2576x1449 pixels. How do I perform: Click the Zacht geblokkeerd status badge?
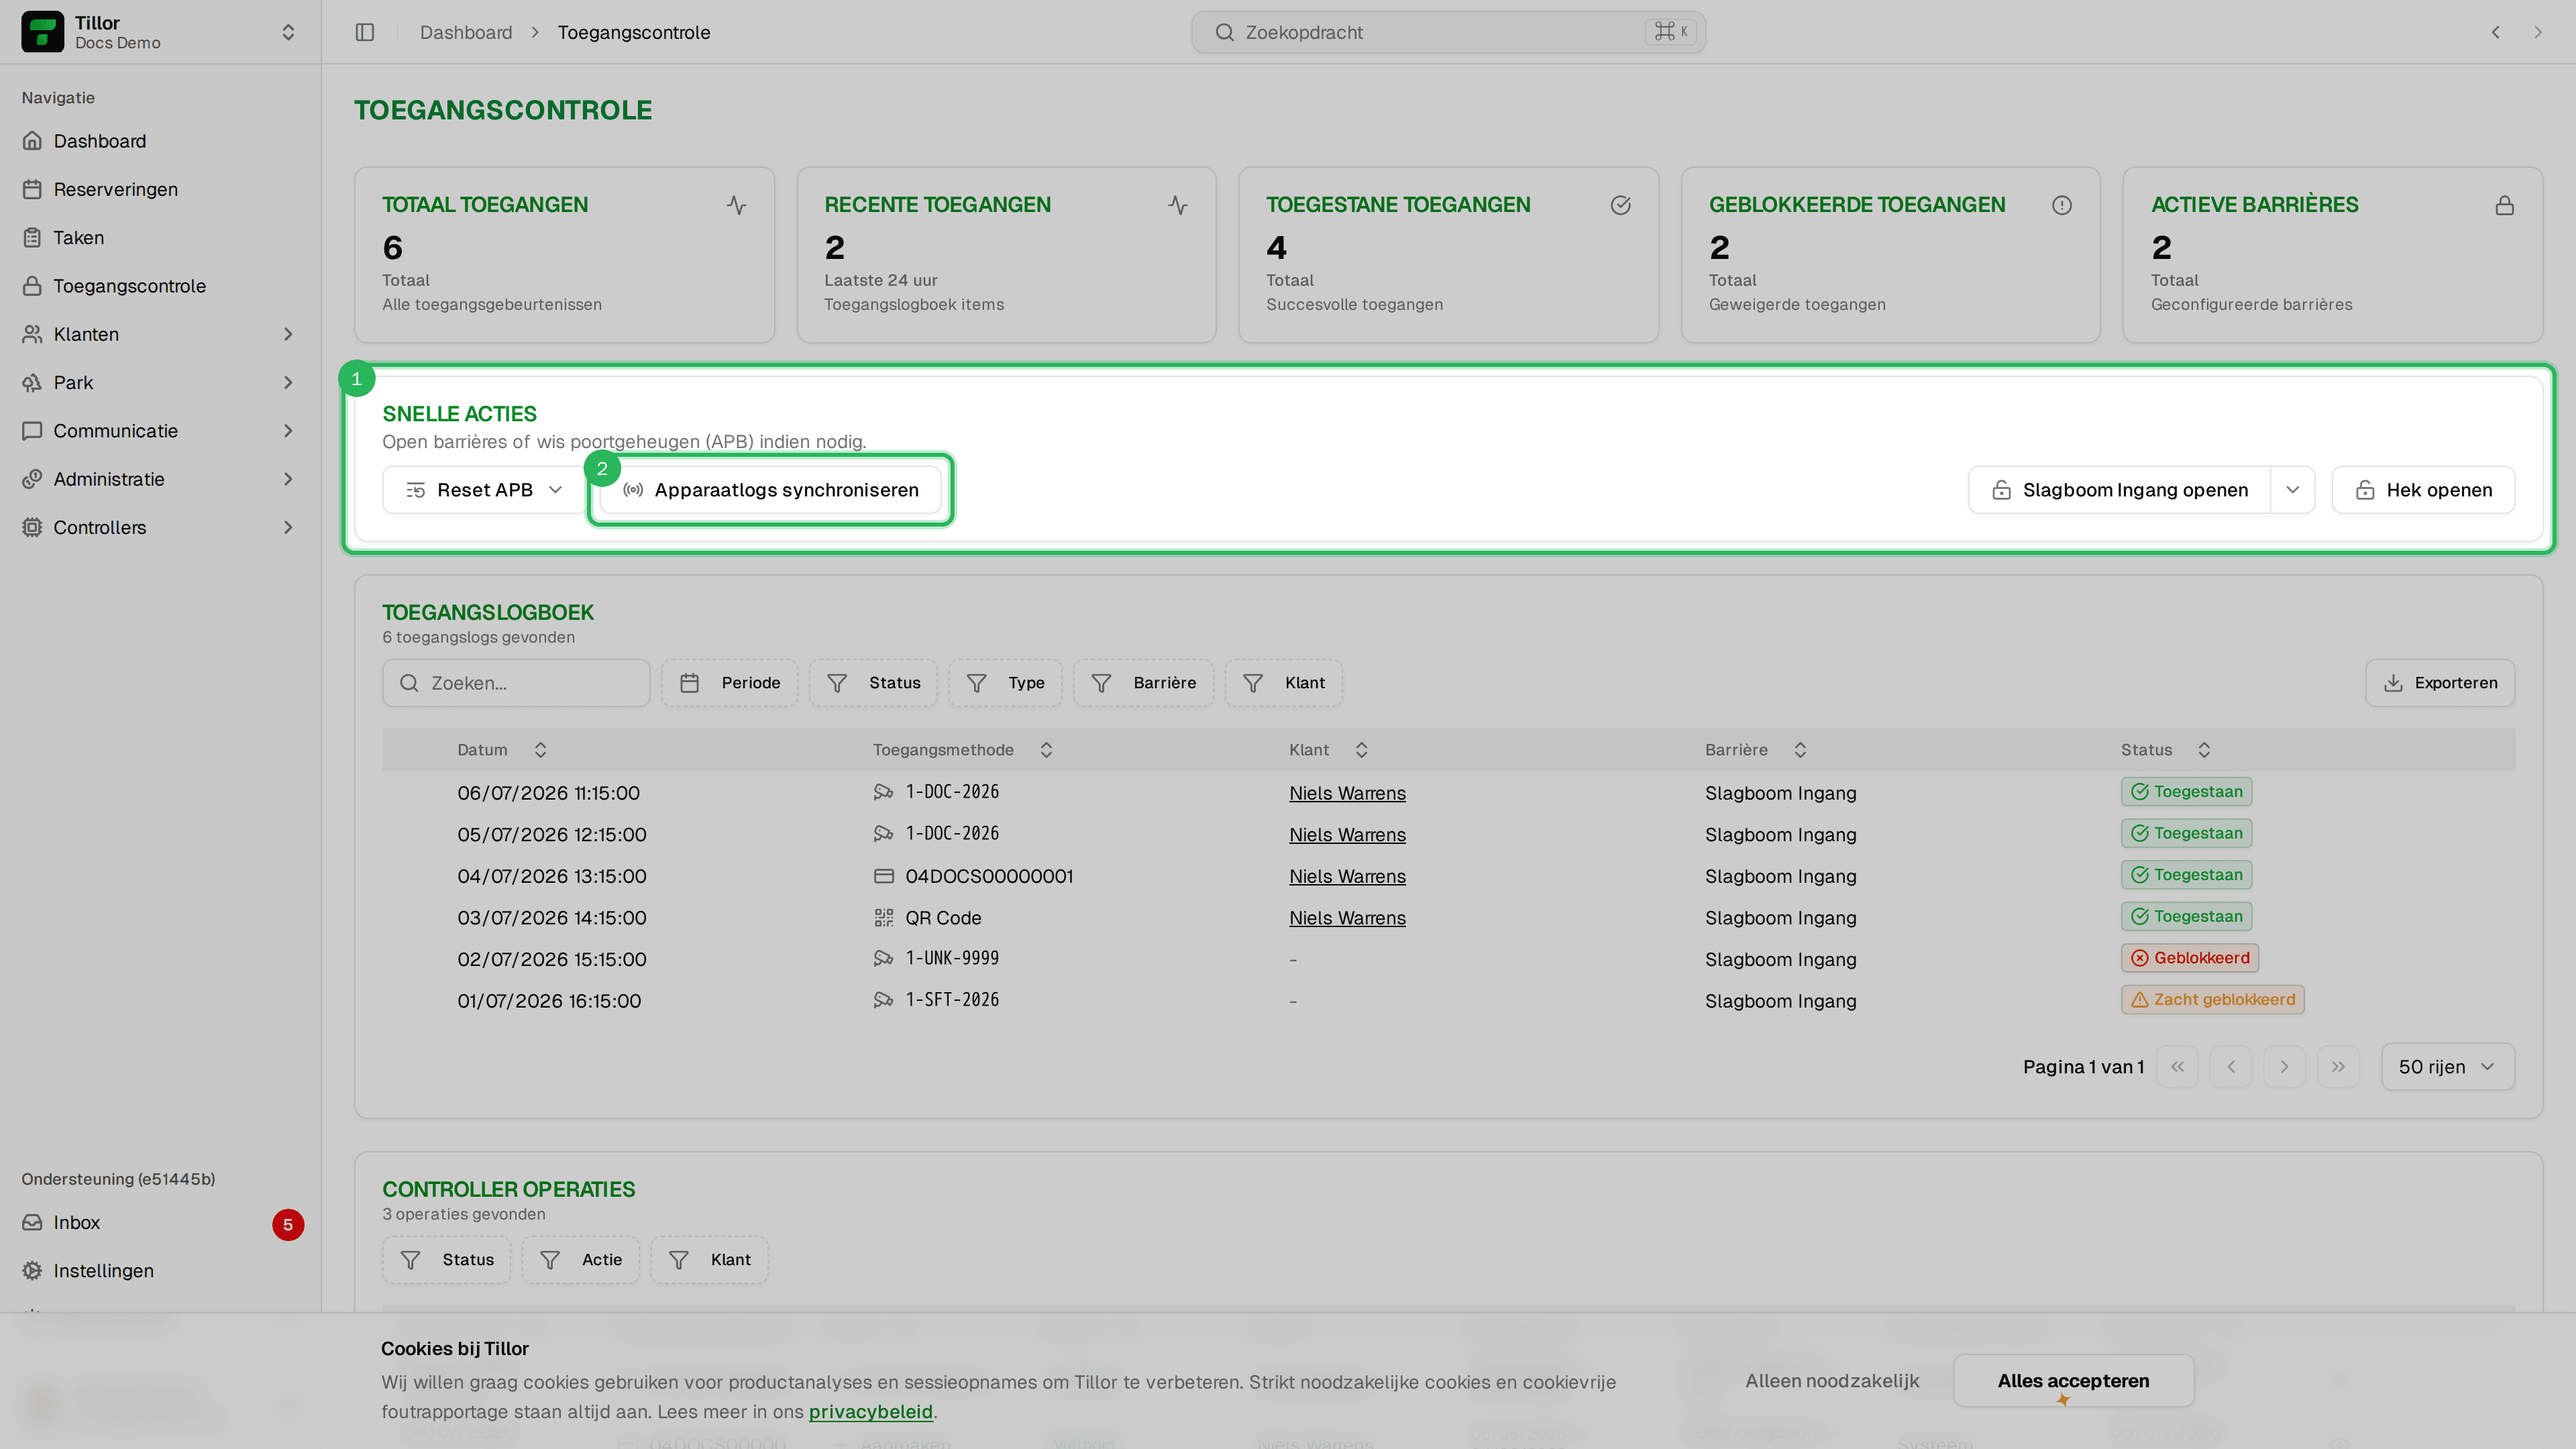pos(2213,1000)
